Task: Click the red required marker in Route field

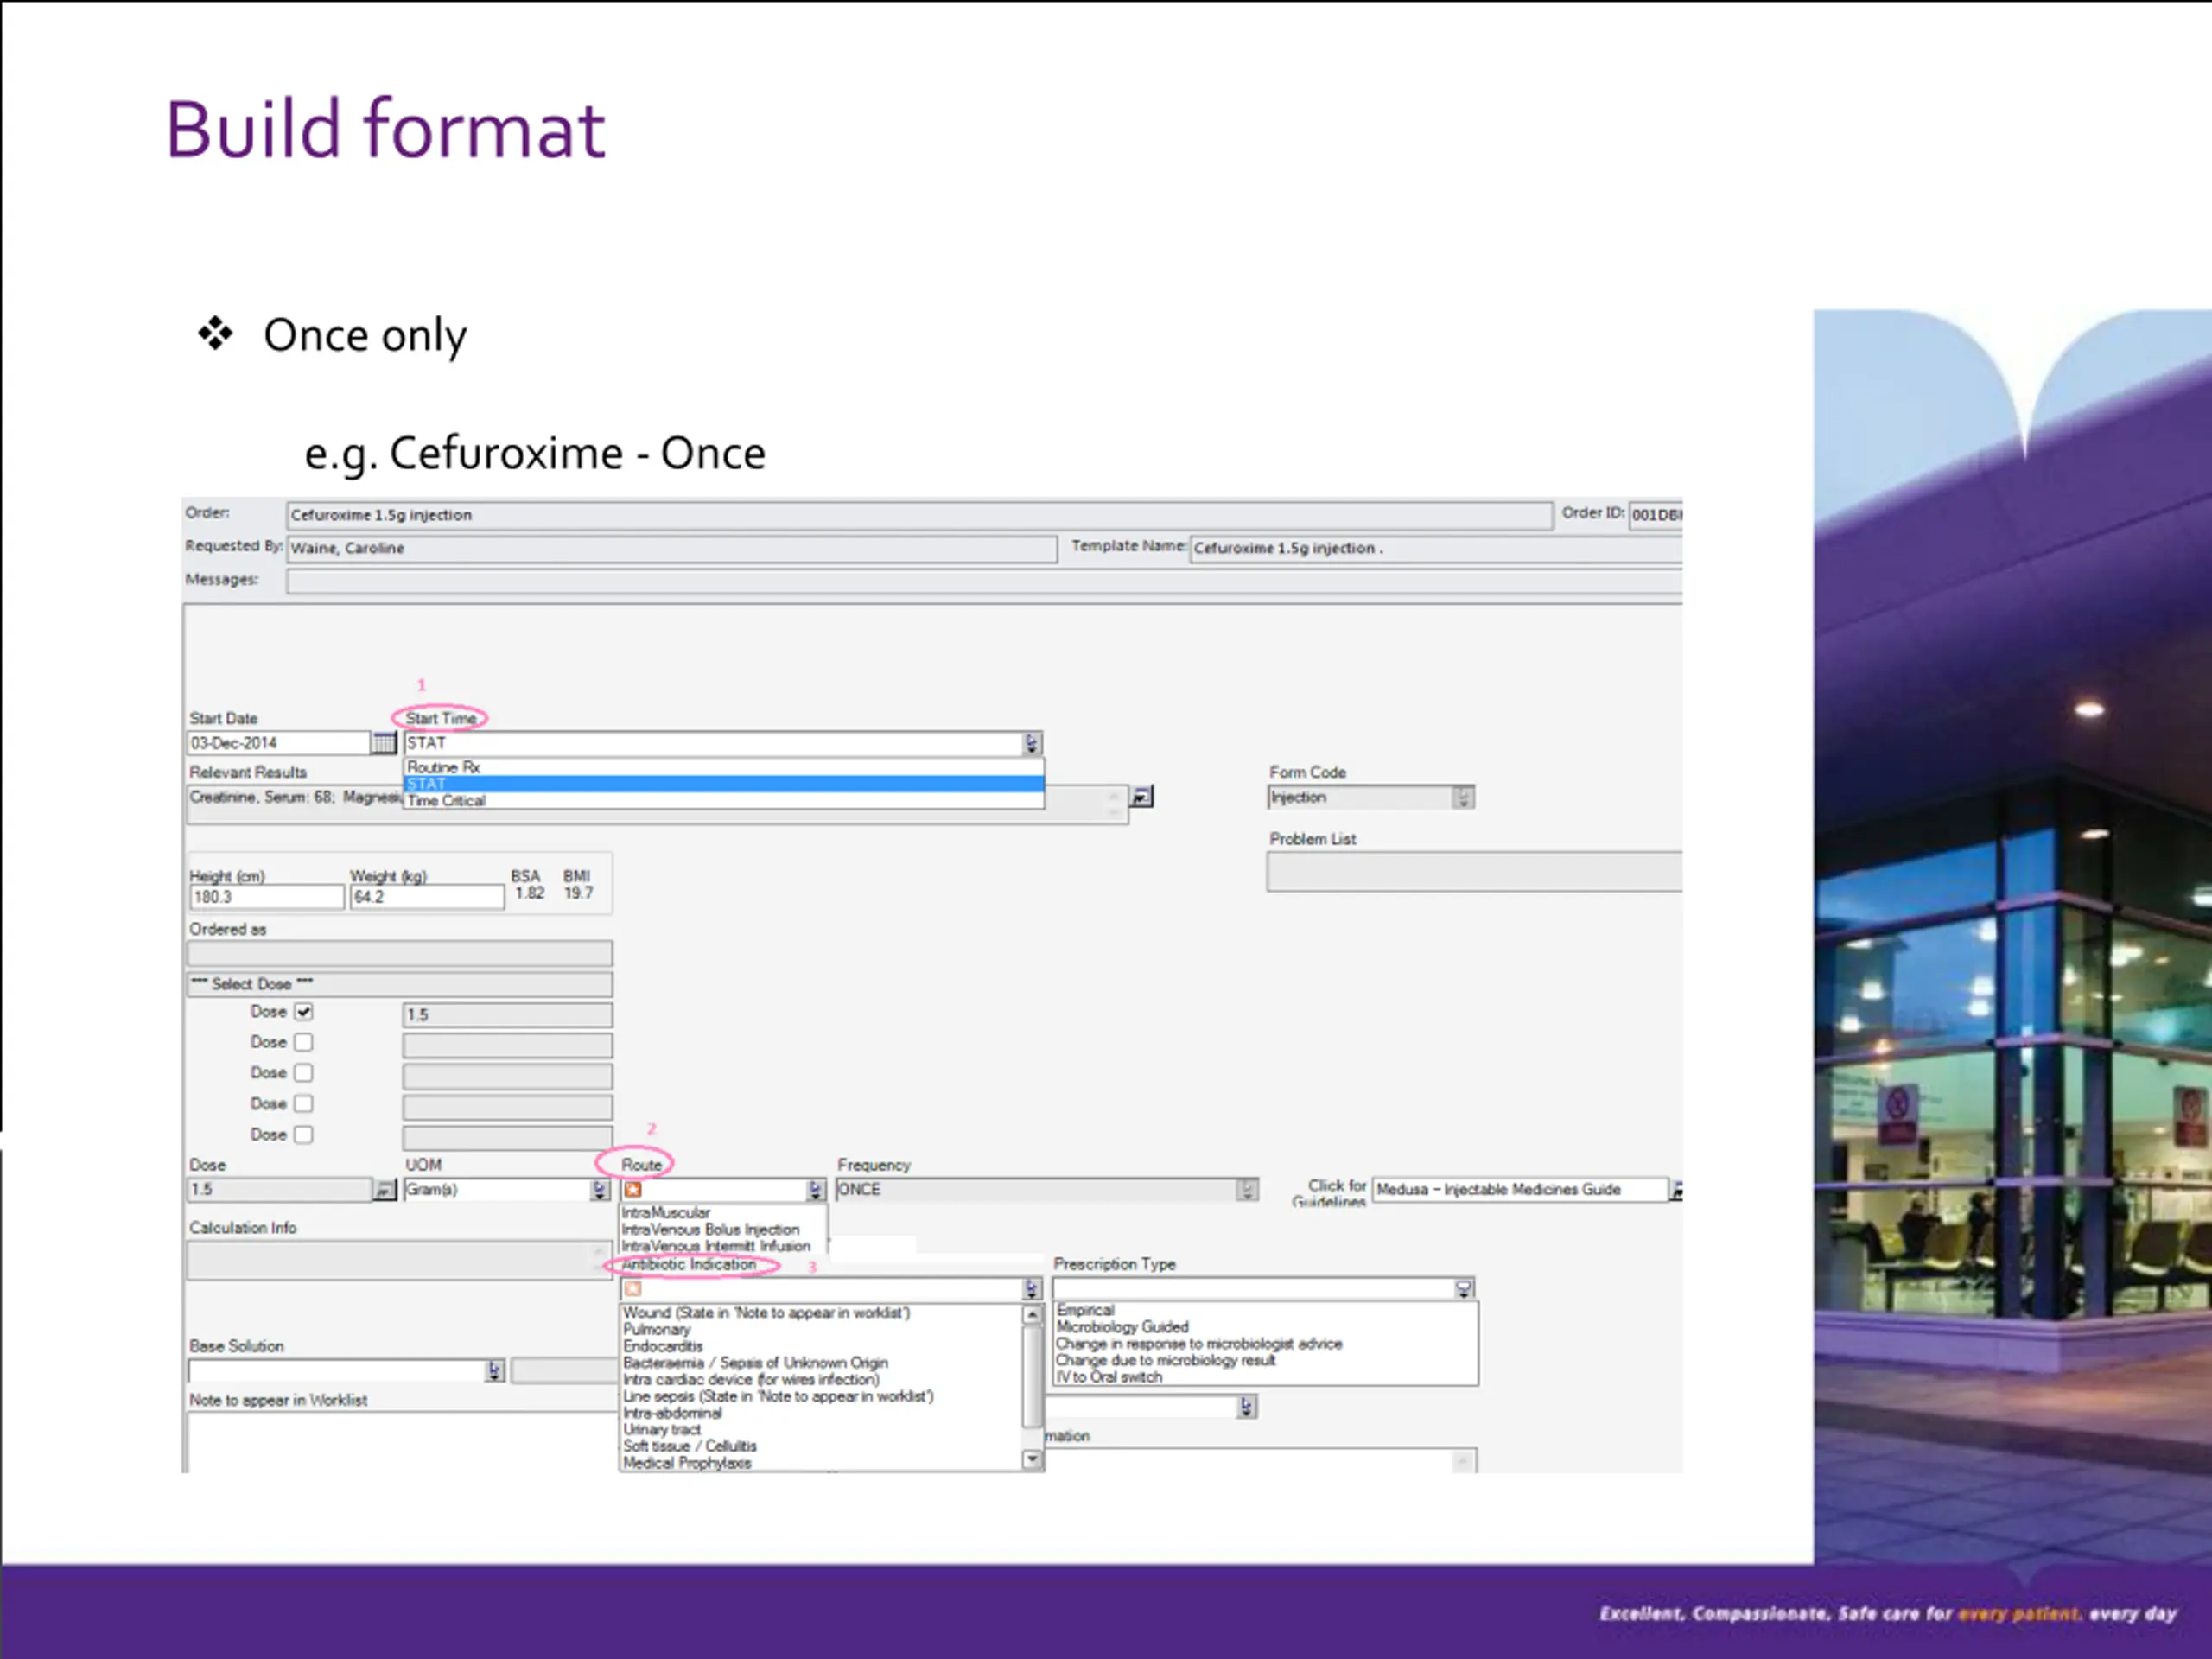Action: pos(632,1190)
